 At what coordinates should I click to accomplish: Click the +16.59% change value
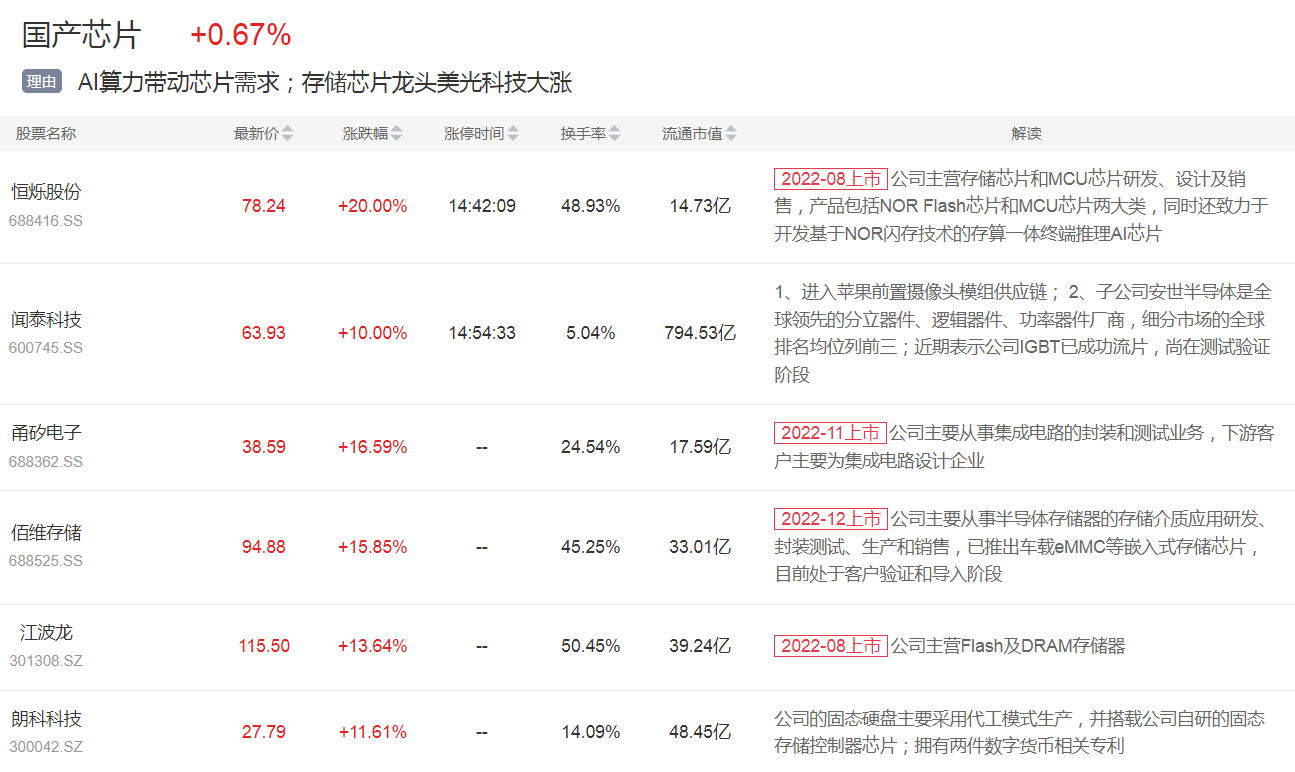pos(372,447)
